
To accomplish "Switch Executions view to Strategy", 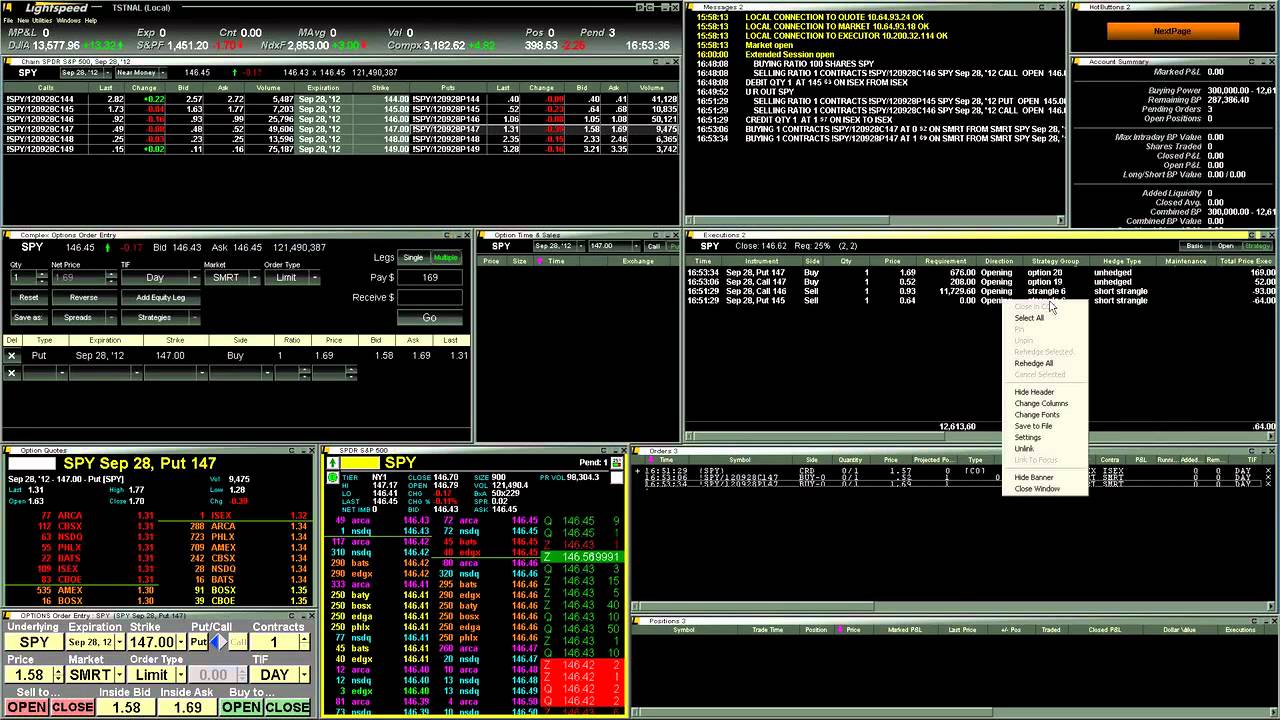I will tap(1257, 246).
